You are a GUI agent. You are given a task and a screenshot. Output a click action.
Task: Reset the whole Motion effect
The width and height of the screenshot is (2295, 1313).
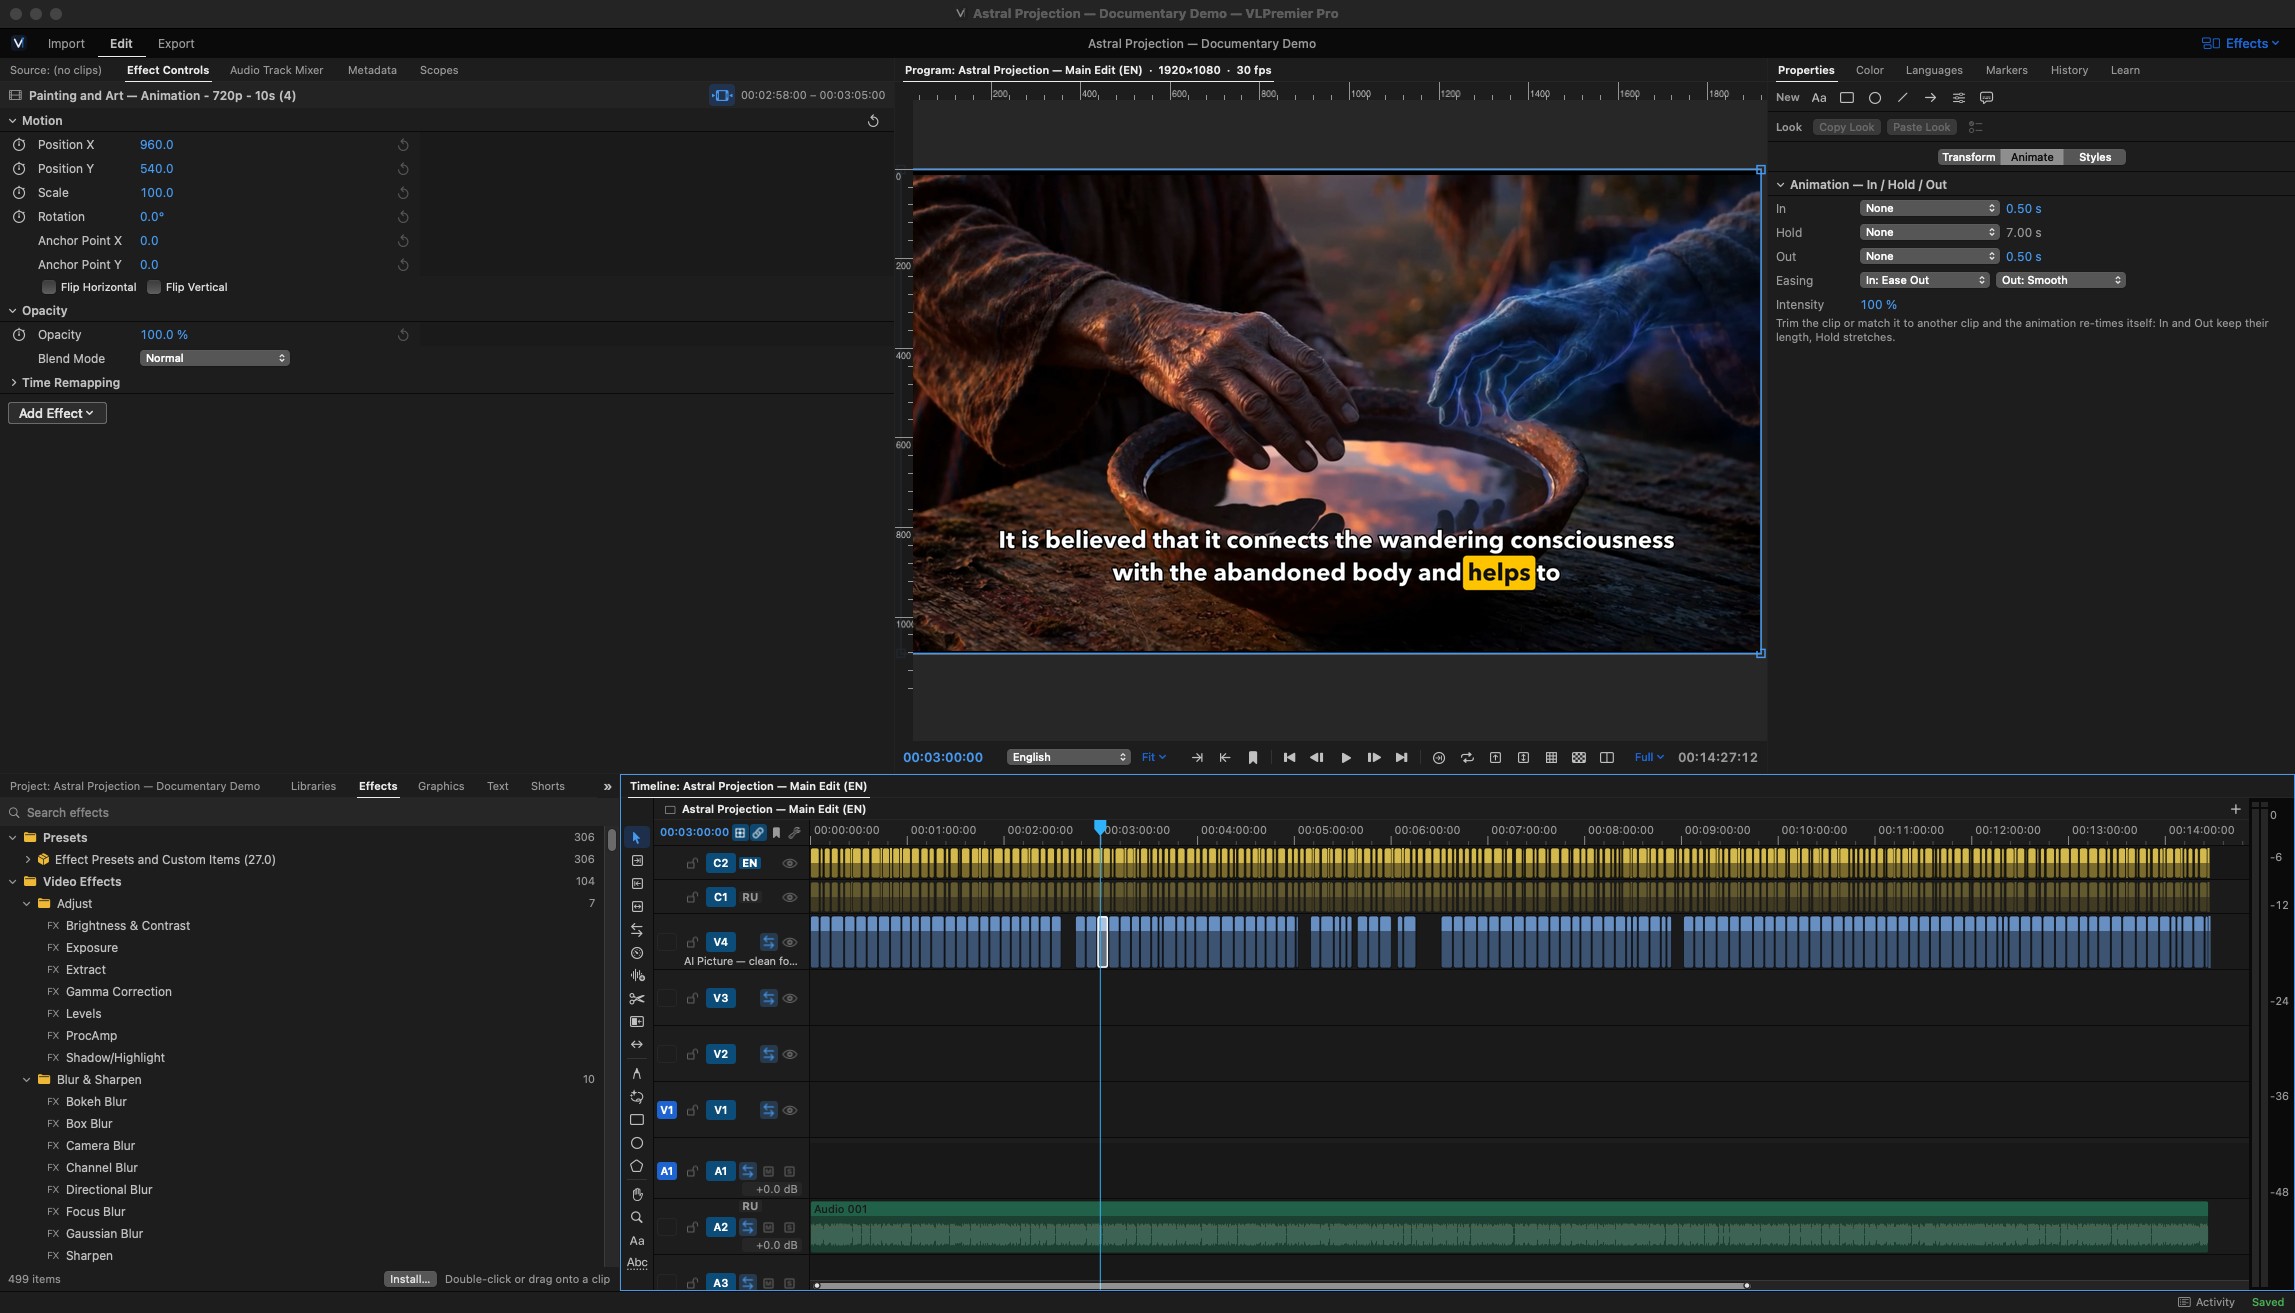(x=873, y=121)
